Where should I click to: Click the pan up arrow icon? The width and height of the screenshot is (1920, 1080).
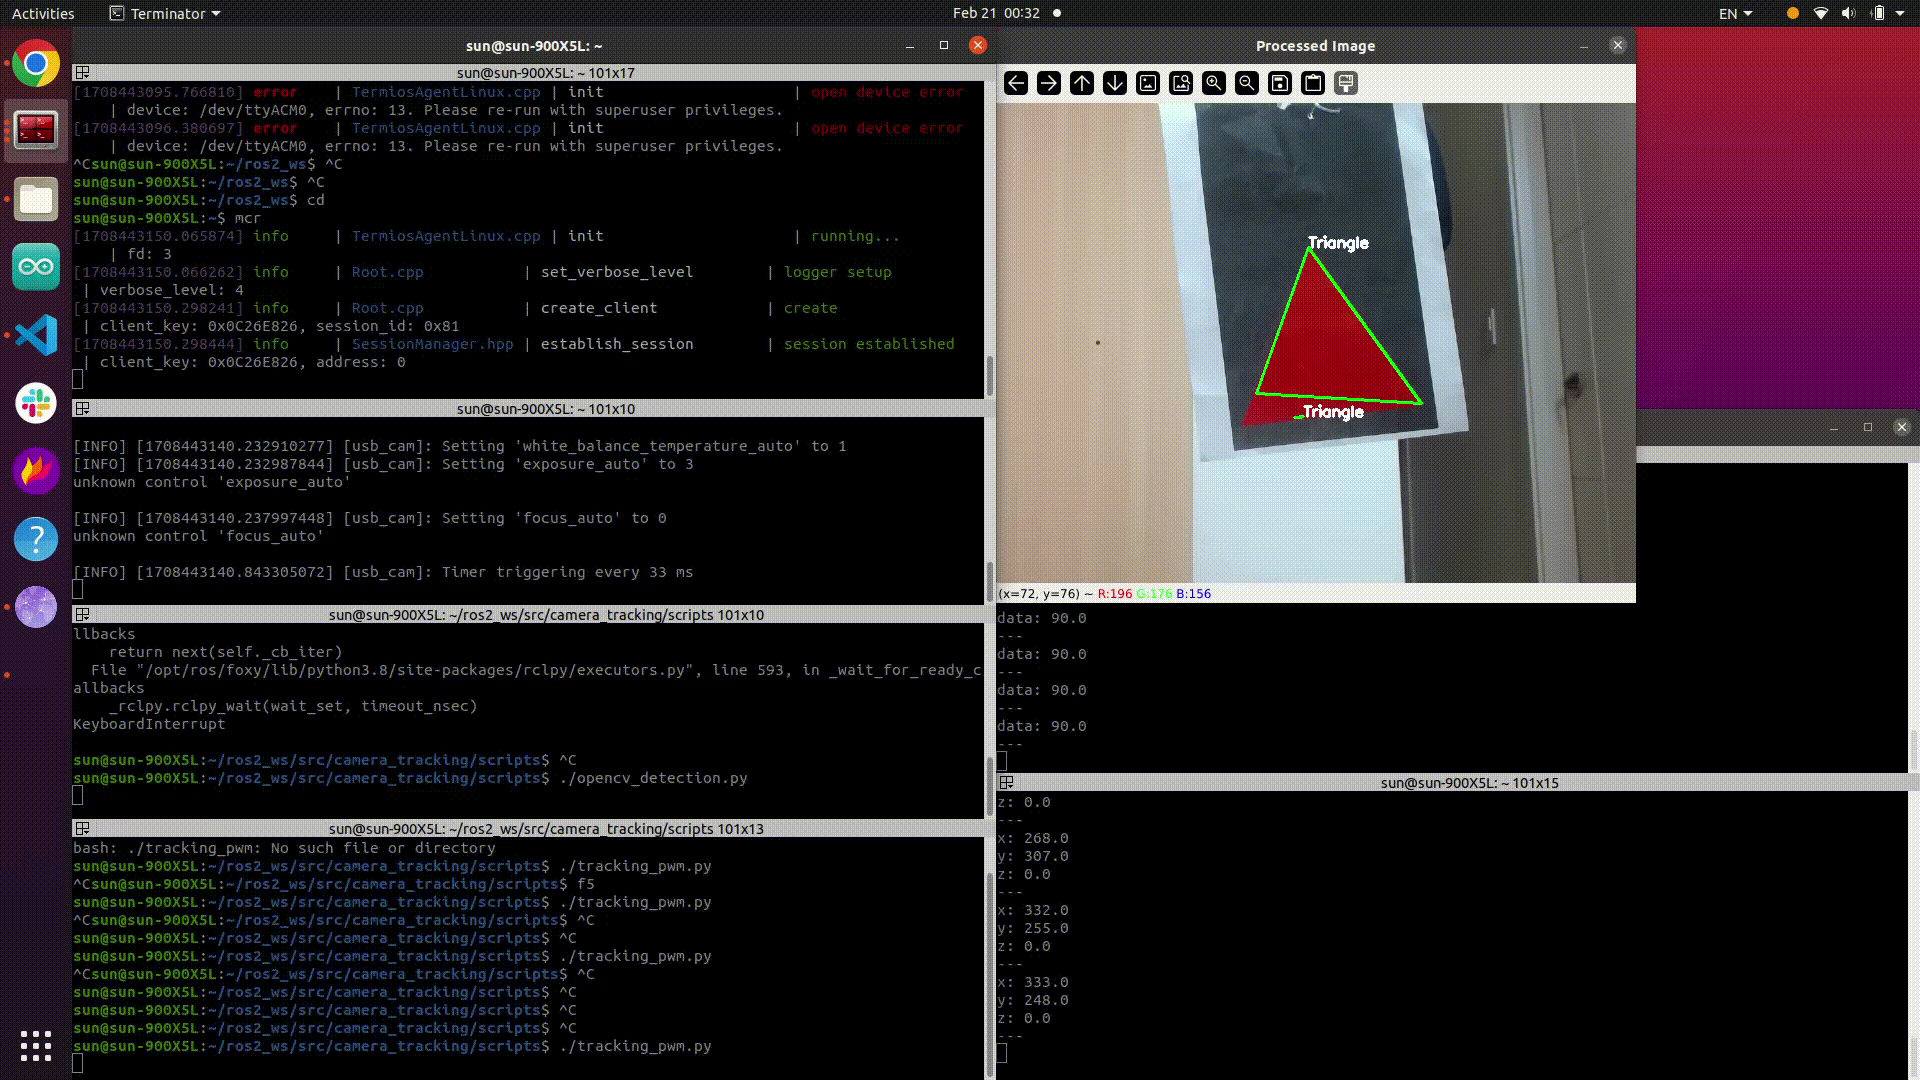[x=1082, y=83]
